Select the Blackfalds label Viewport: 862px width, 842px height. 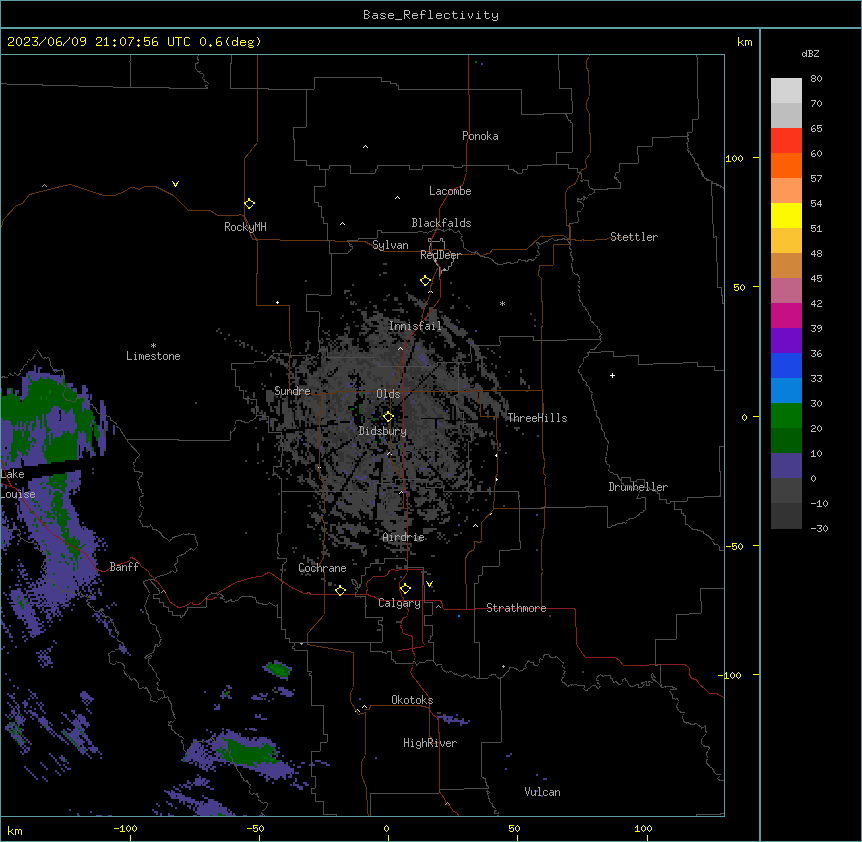441,223
